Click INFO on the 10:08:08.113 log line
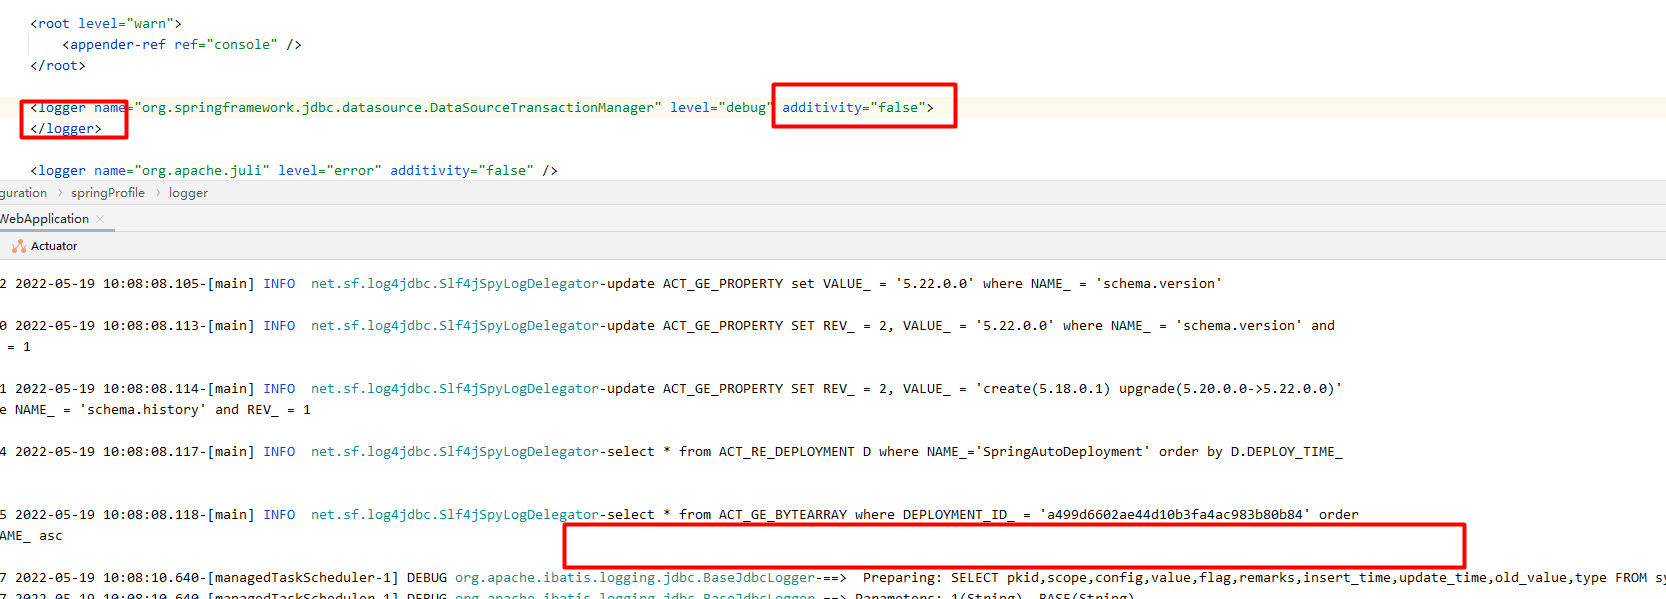The image size is (1666, 599). [279, 325]
